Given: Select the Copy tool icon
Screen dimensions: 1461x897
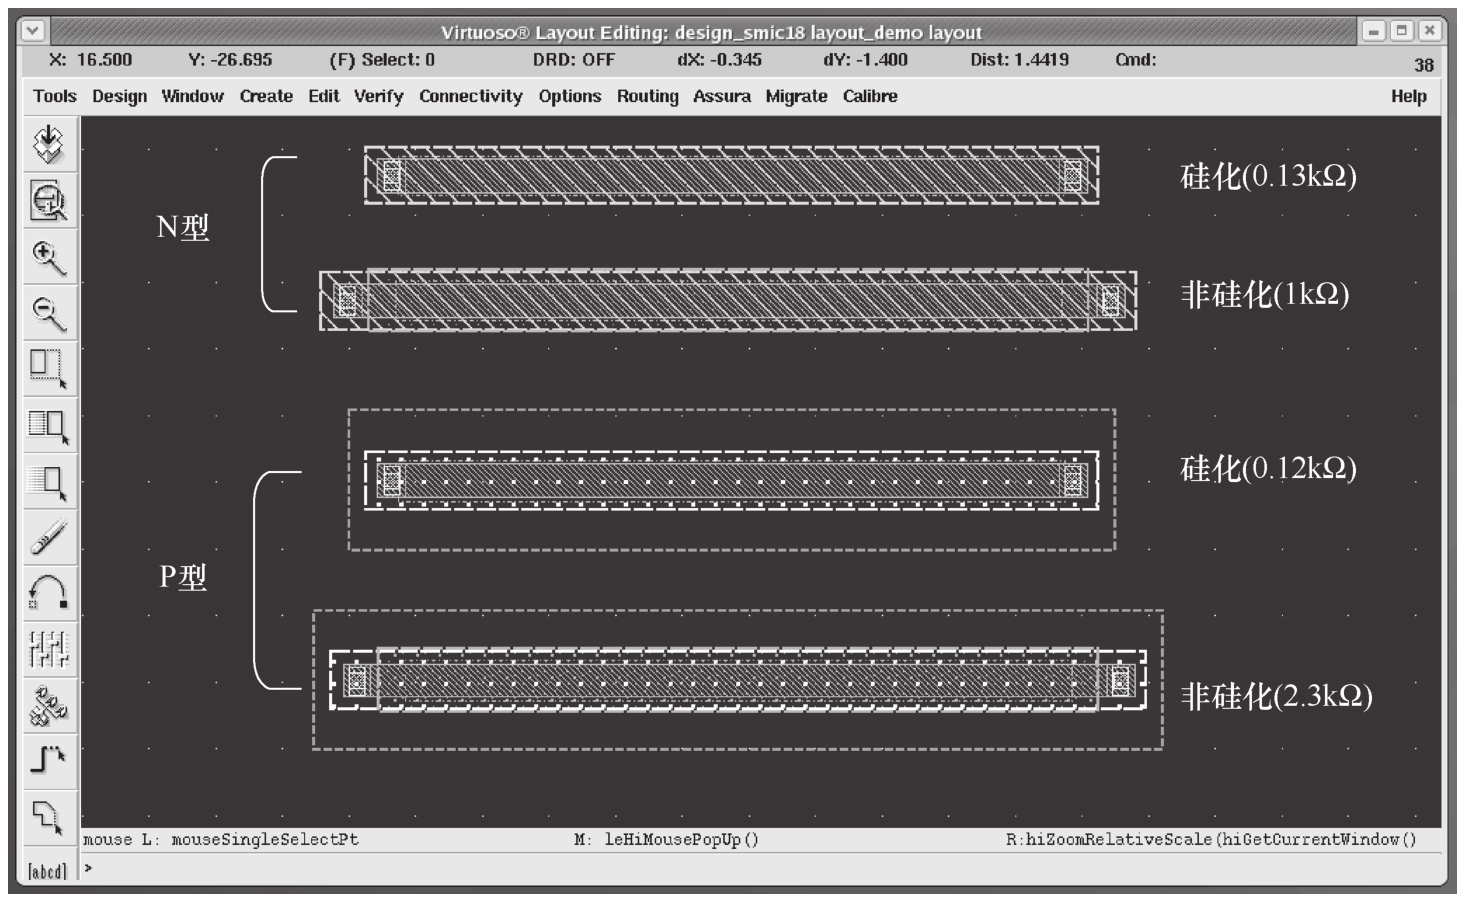Looking at the screenshot, I should [x=48, y=425].
